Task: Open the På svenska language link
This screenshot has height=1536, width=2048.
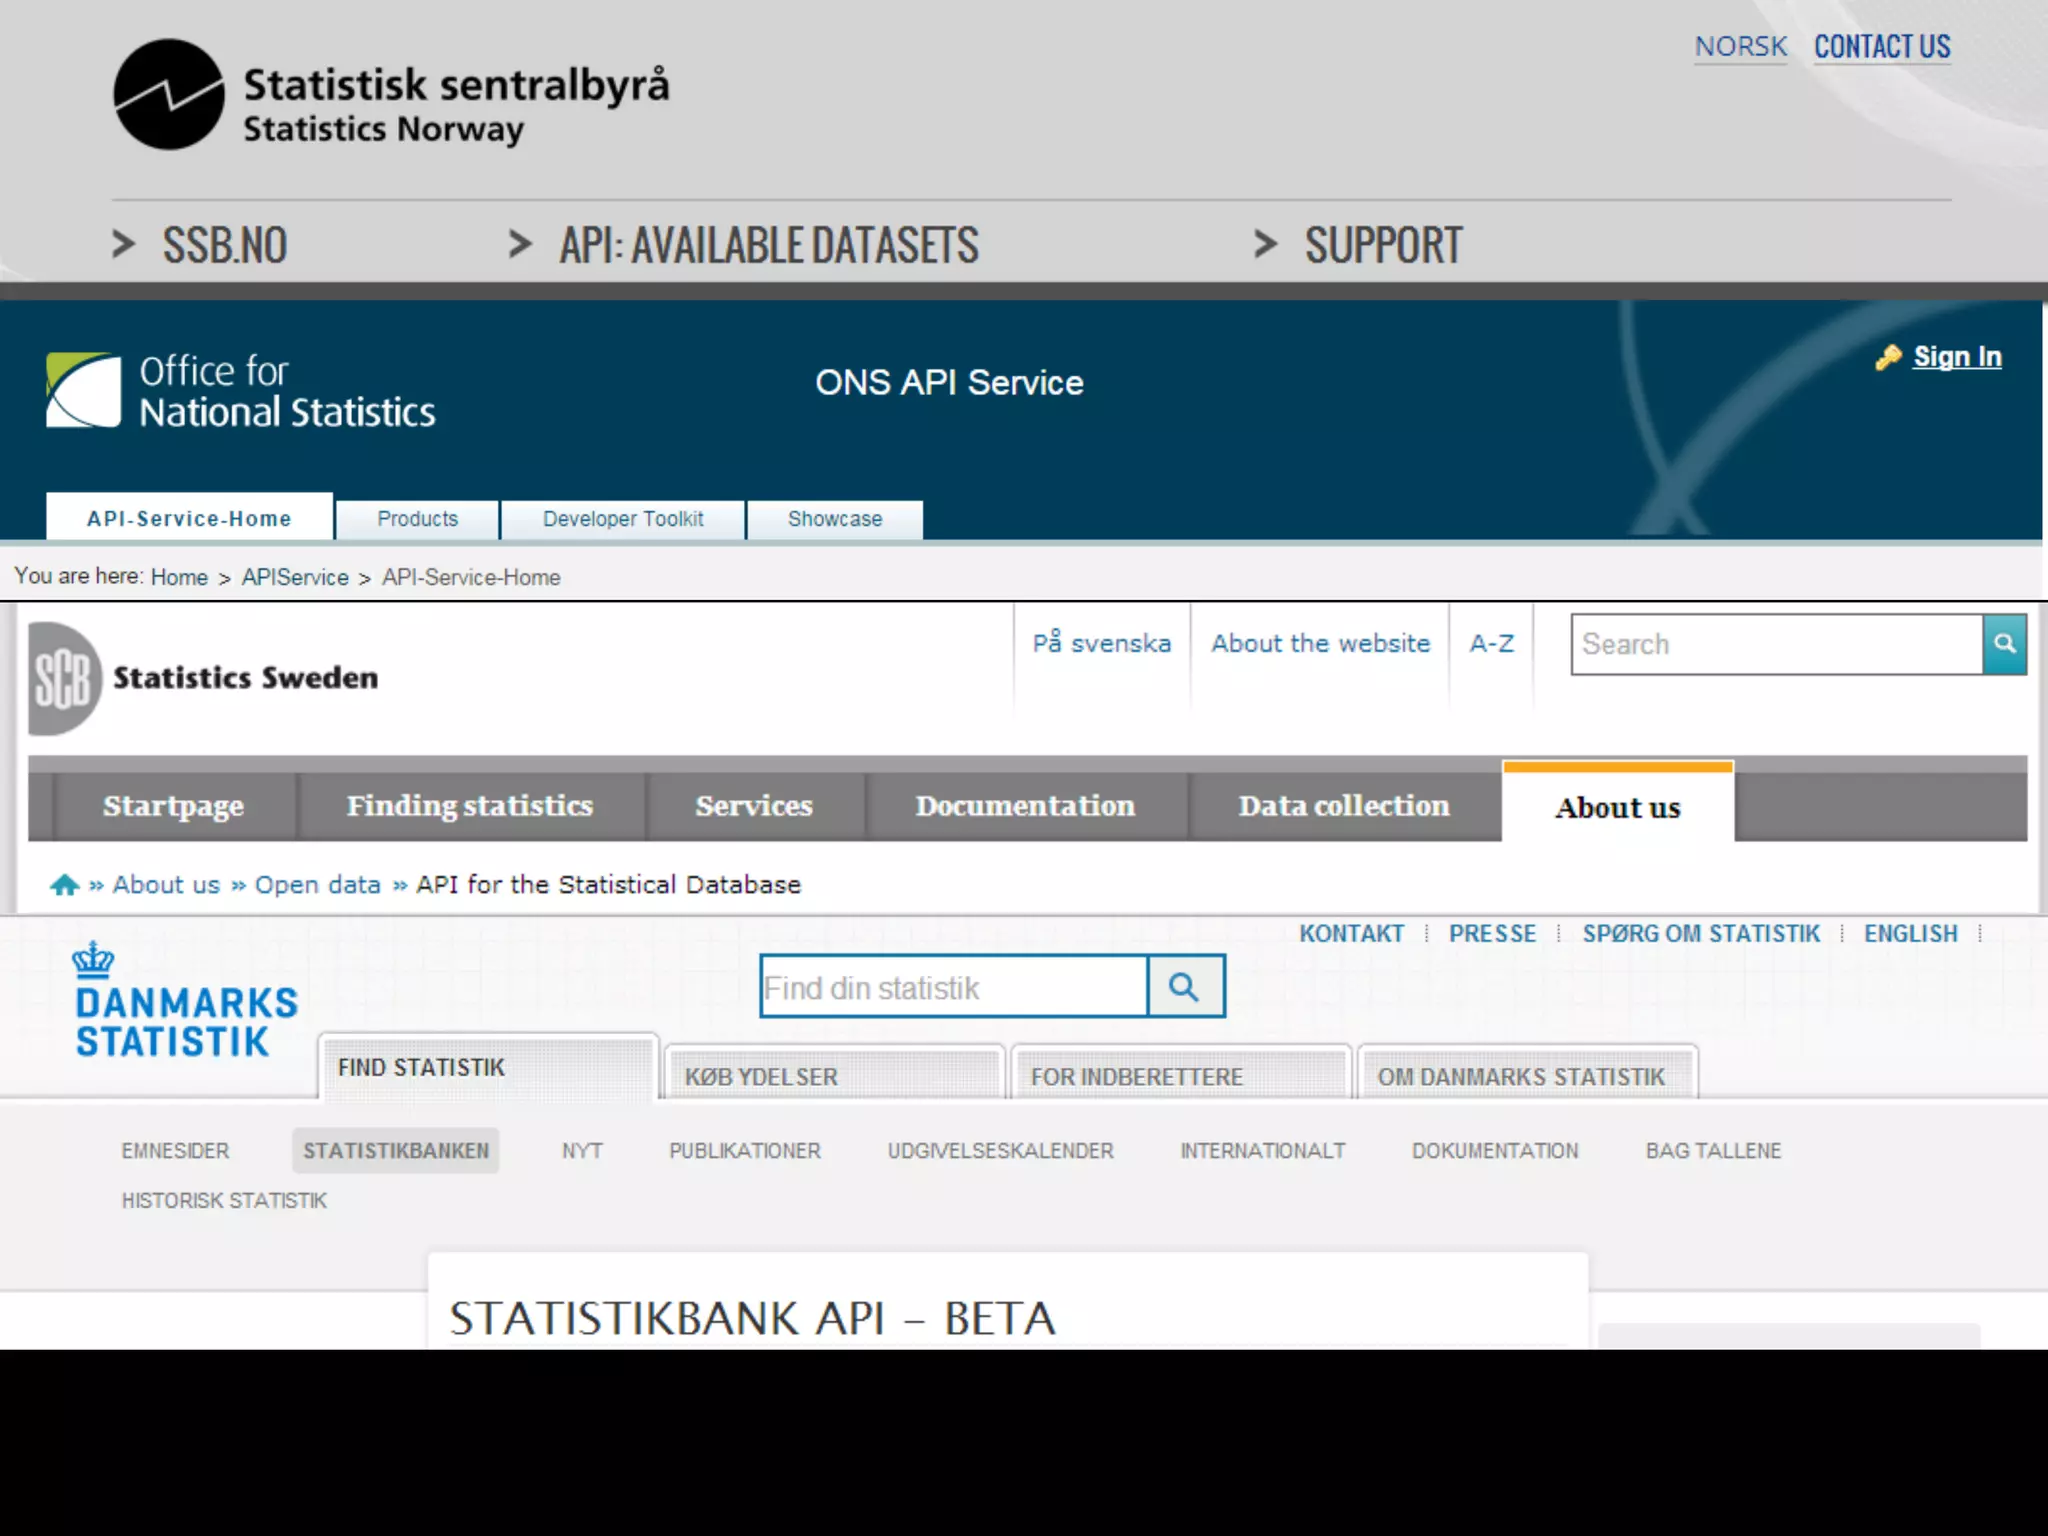Action: (x=1101, y=643)
